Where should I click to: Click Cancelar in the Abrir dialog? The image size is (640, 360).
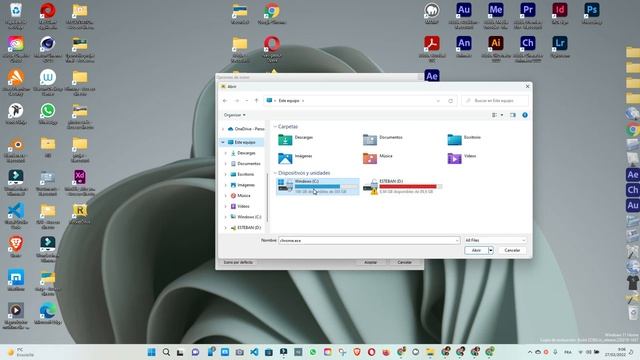[512, 250]
